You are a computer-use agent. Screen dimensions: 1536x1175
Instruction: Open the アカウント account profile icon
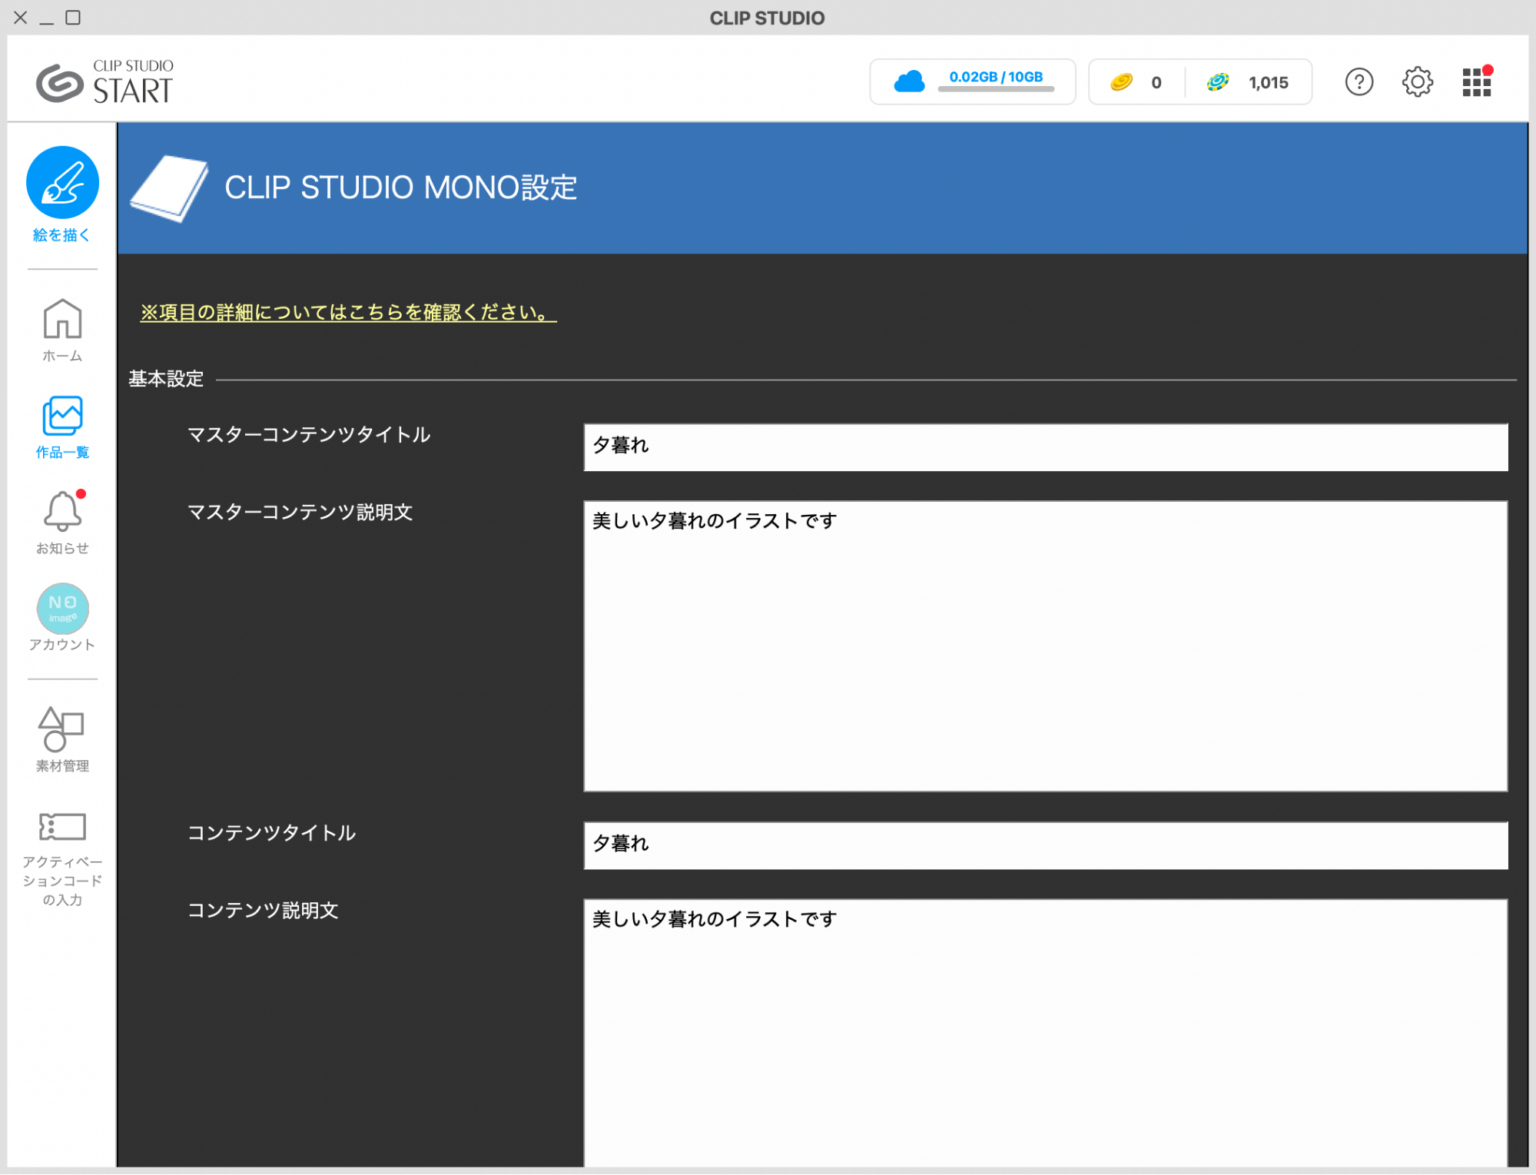click(62, 608)
